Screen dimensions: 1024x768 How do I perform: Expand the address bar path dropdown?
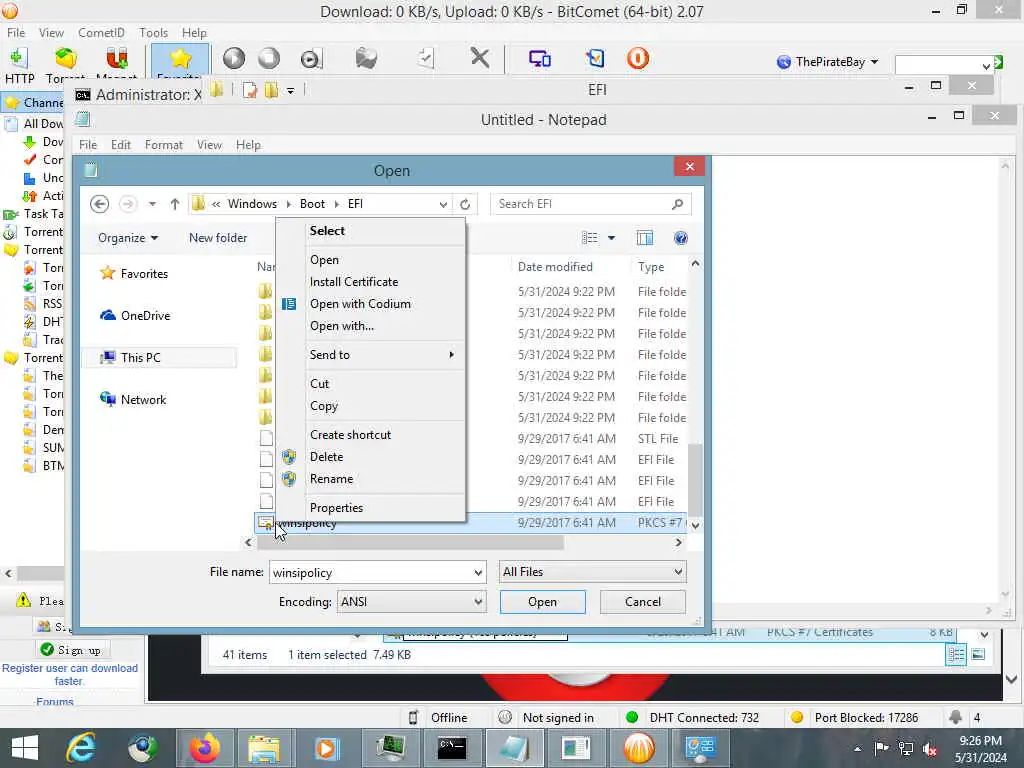[443, 204]
